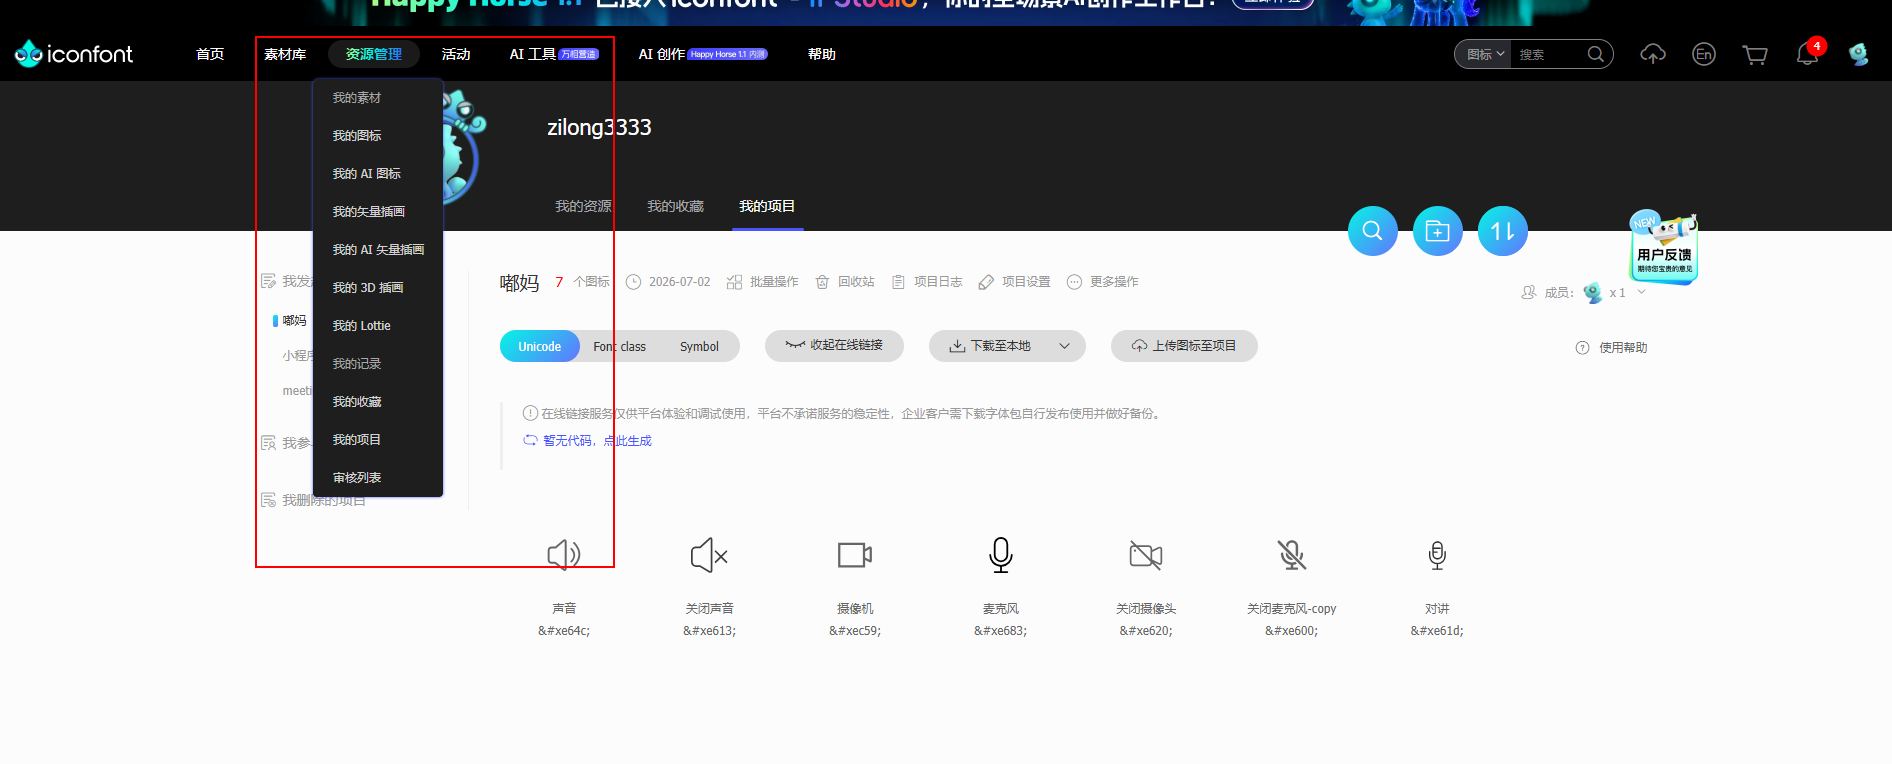Open 使用帮助 usage help

1611,348
